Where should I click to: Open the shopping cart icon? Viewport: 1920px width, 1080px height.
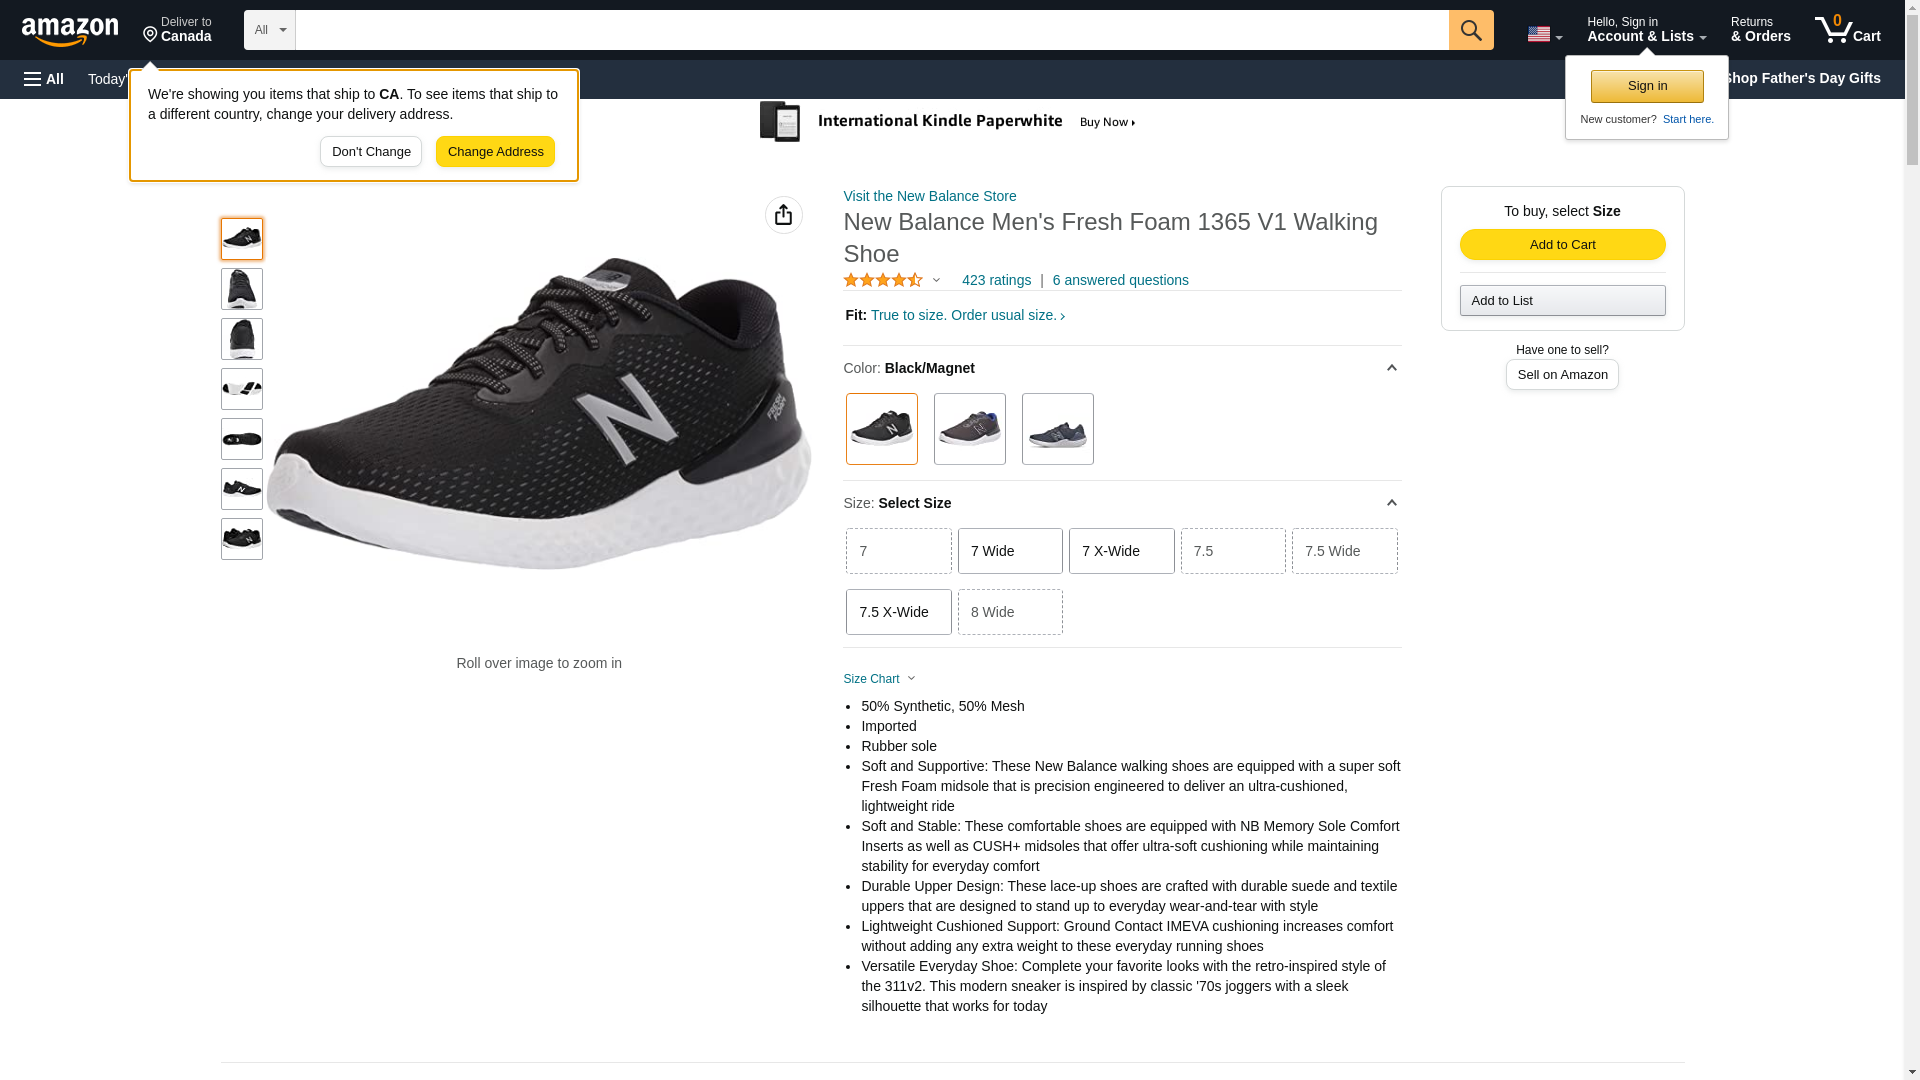pos(1846,30)
